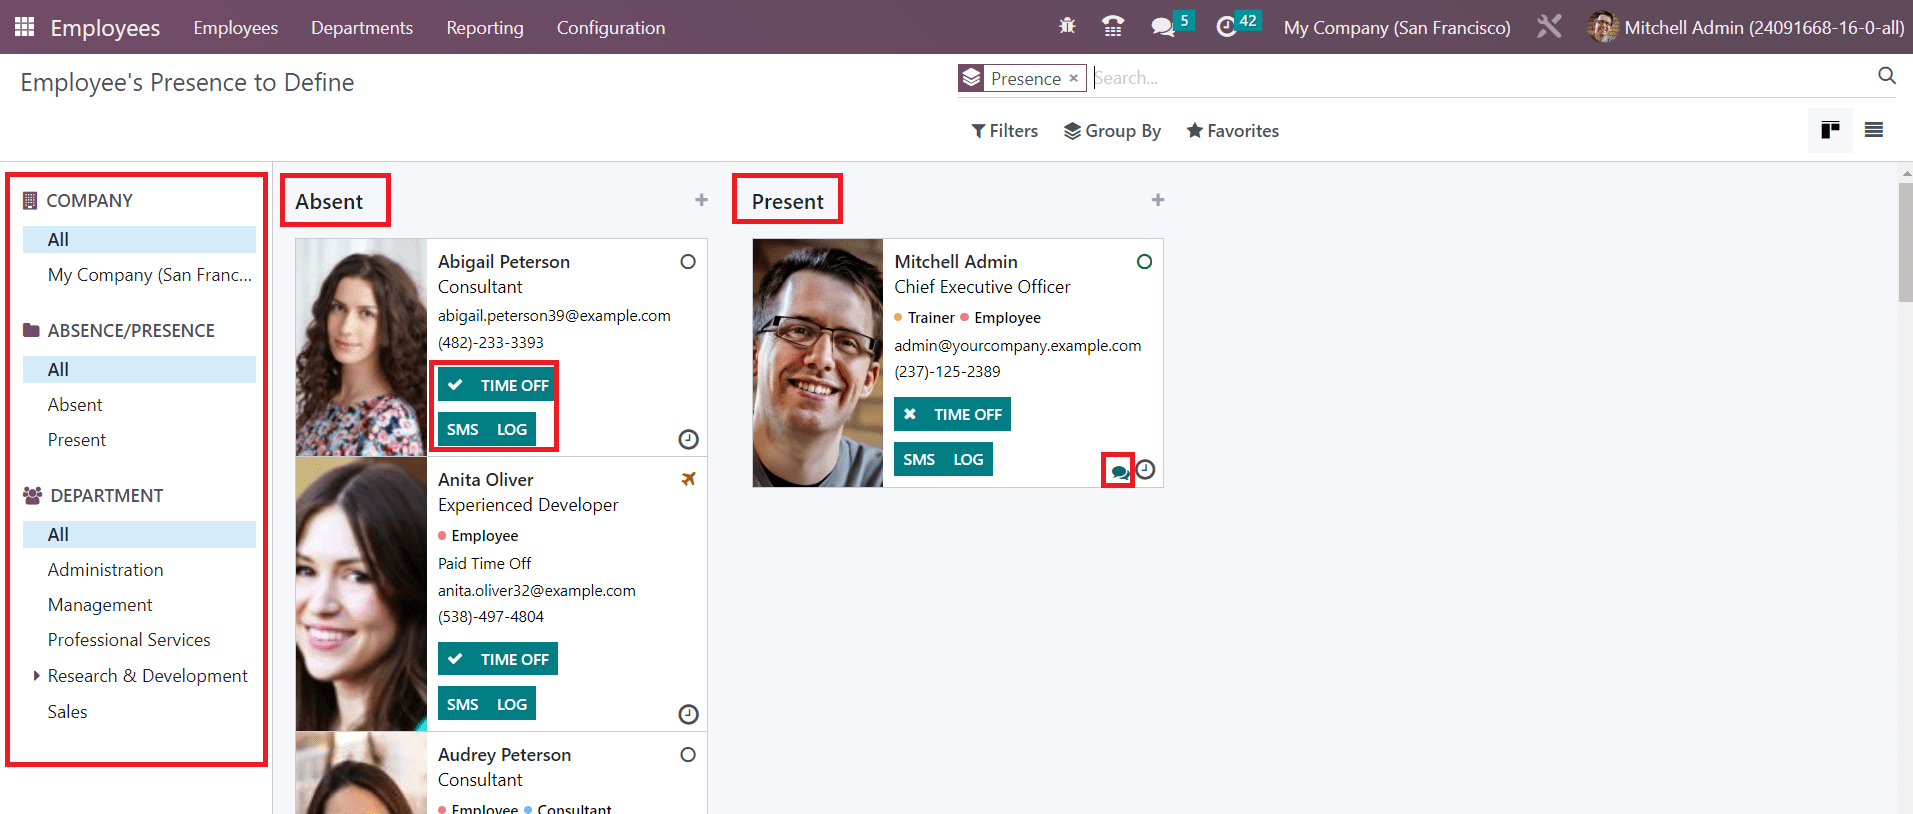The height and width of the screenshot is (814, 1913).
Task: Click SMS button on Anita Oliver card
Action: (462, 704)
